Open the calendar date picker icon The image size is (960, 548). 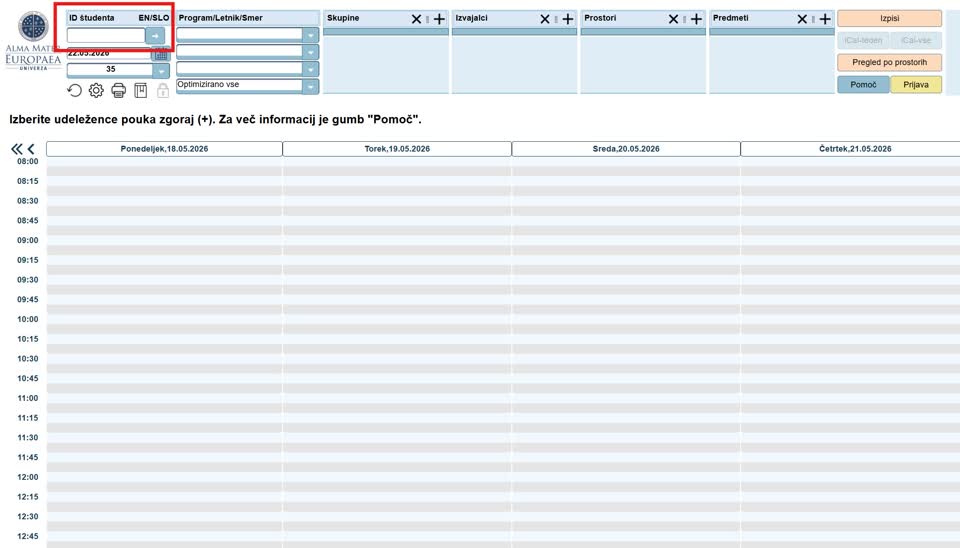(x=160, y=55)
